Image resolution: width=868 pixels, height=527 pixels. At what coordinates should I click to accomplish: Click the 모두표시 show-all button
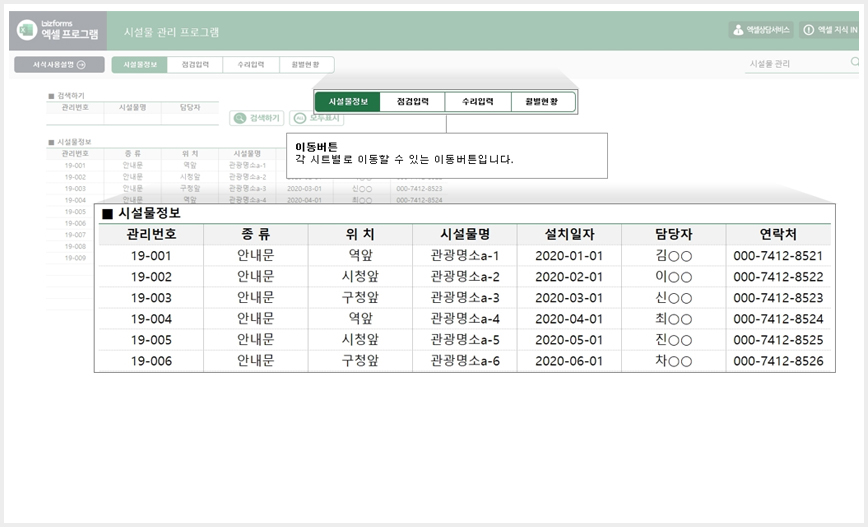(317, 118)
